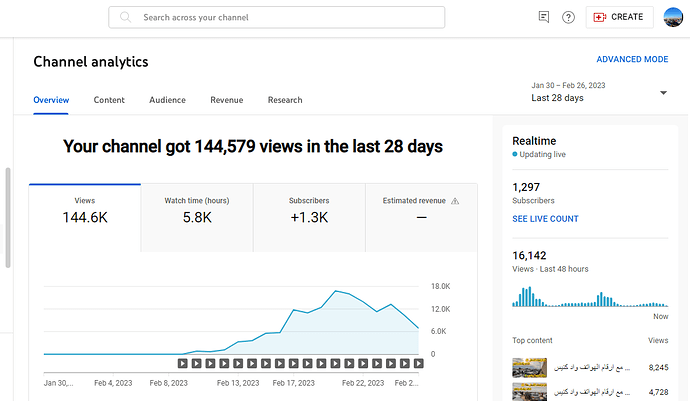Open the Last 28 days date dropdown
This screenshot has width=690, height=401.
coord(663,93)
